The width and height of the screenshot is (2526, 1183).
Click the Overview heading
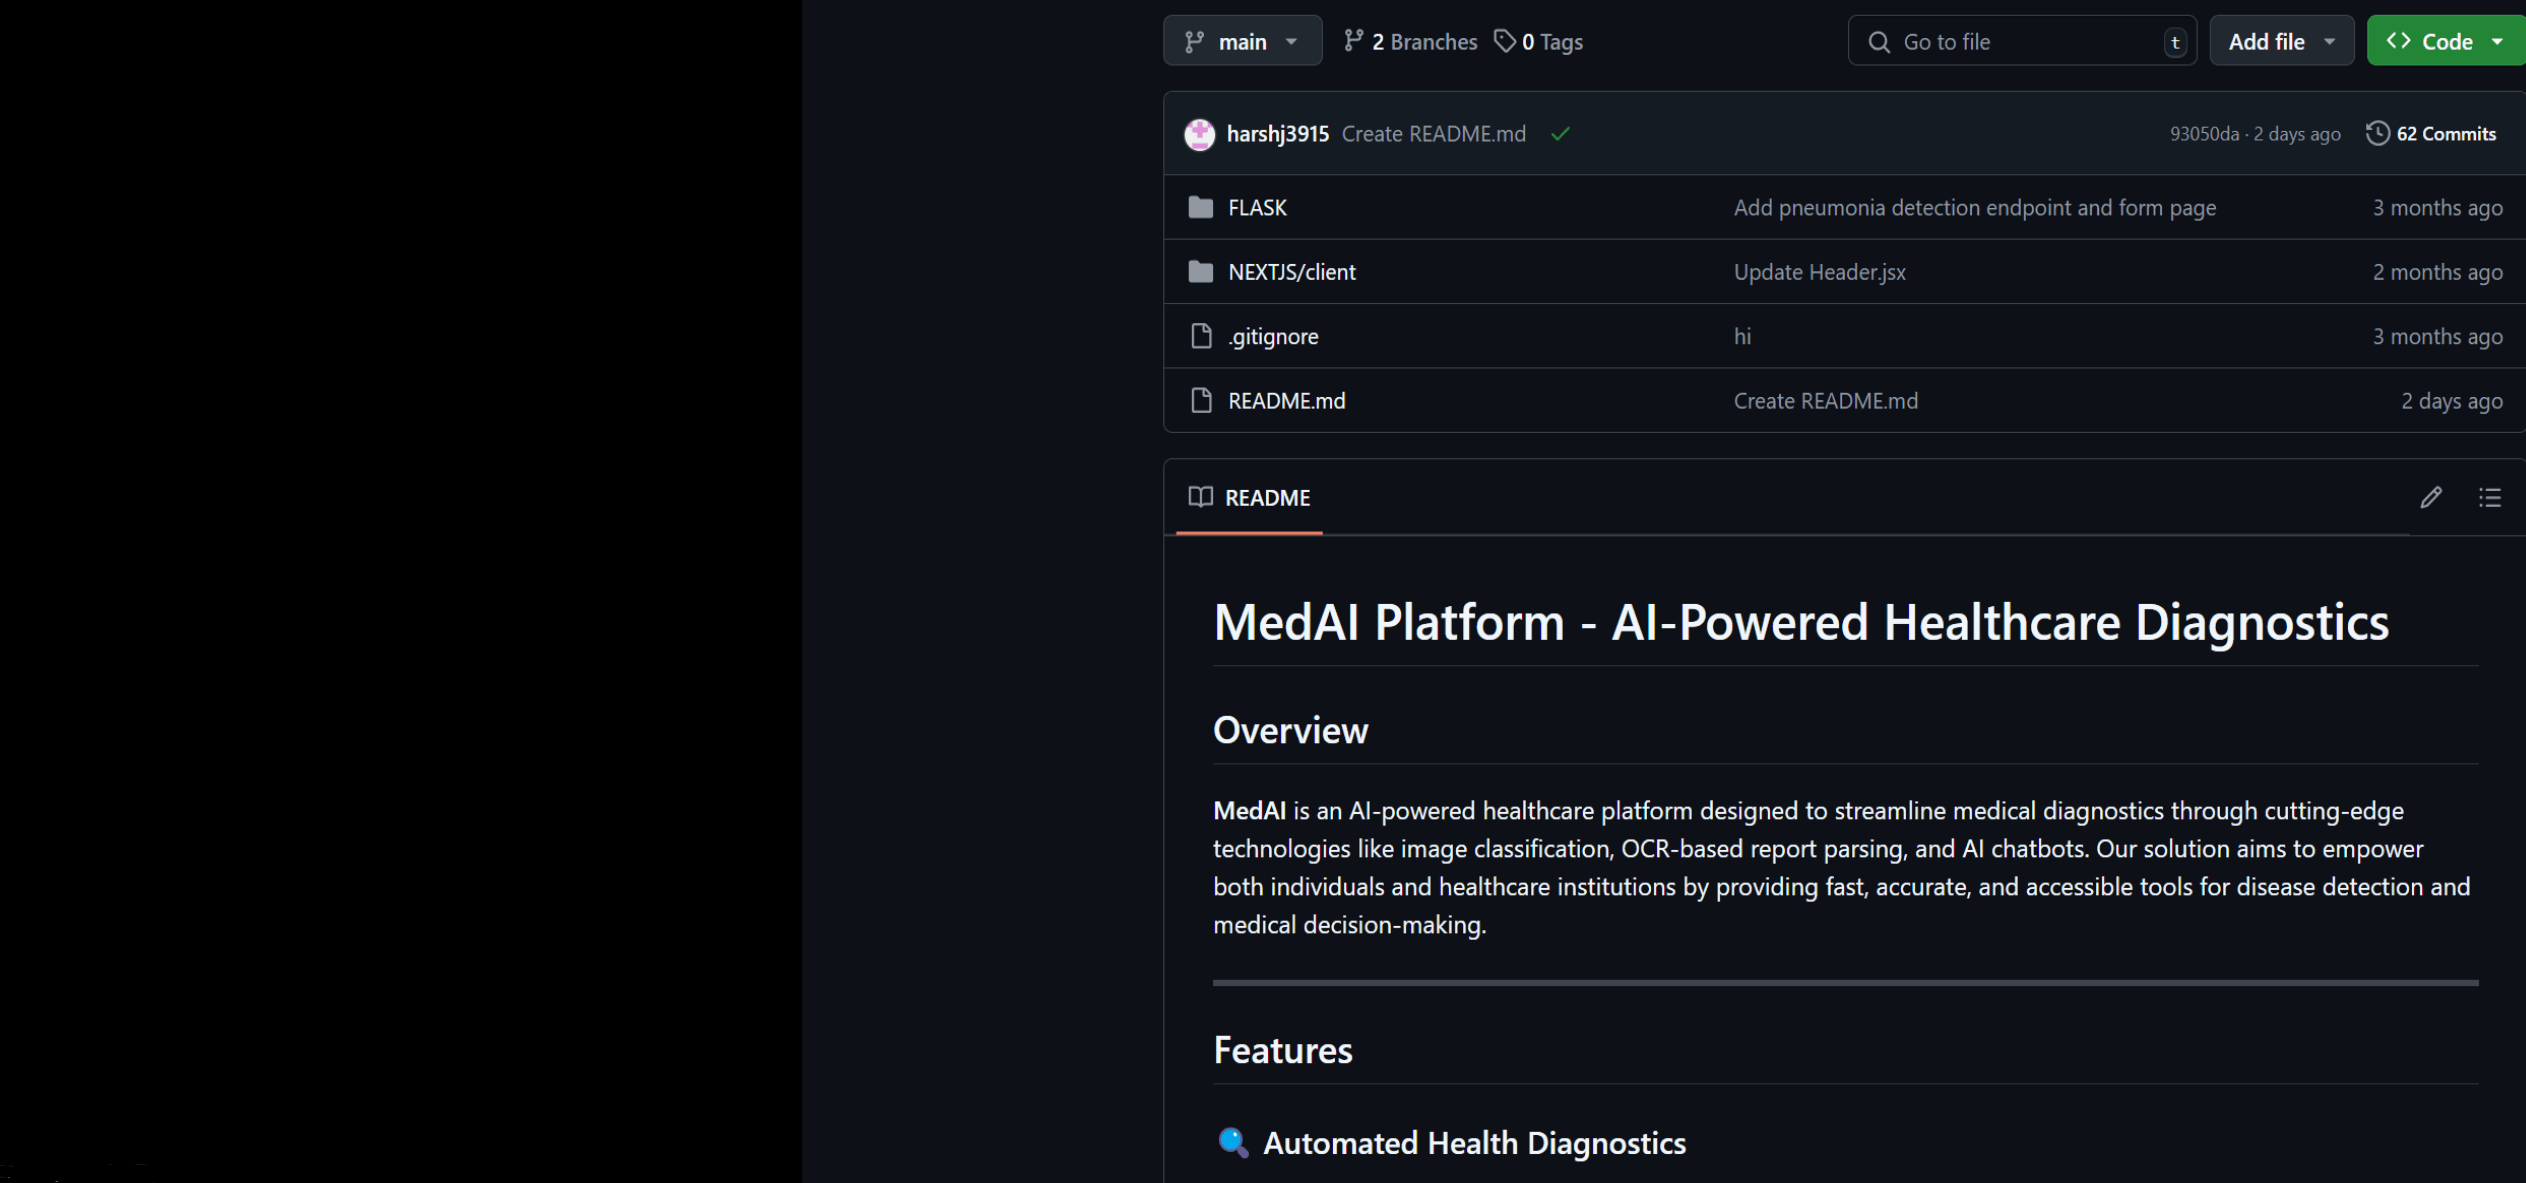coord(1290,730)
